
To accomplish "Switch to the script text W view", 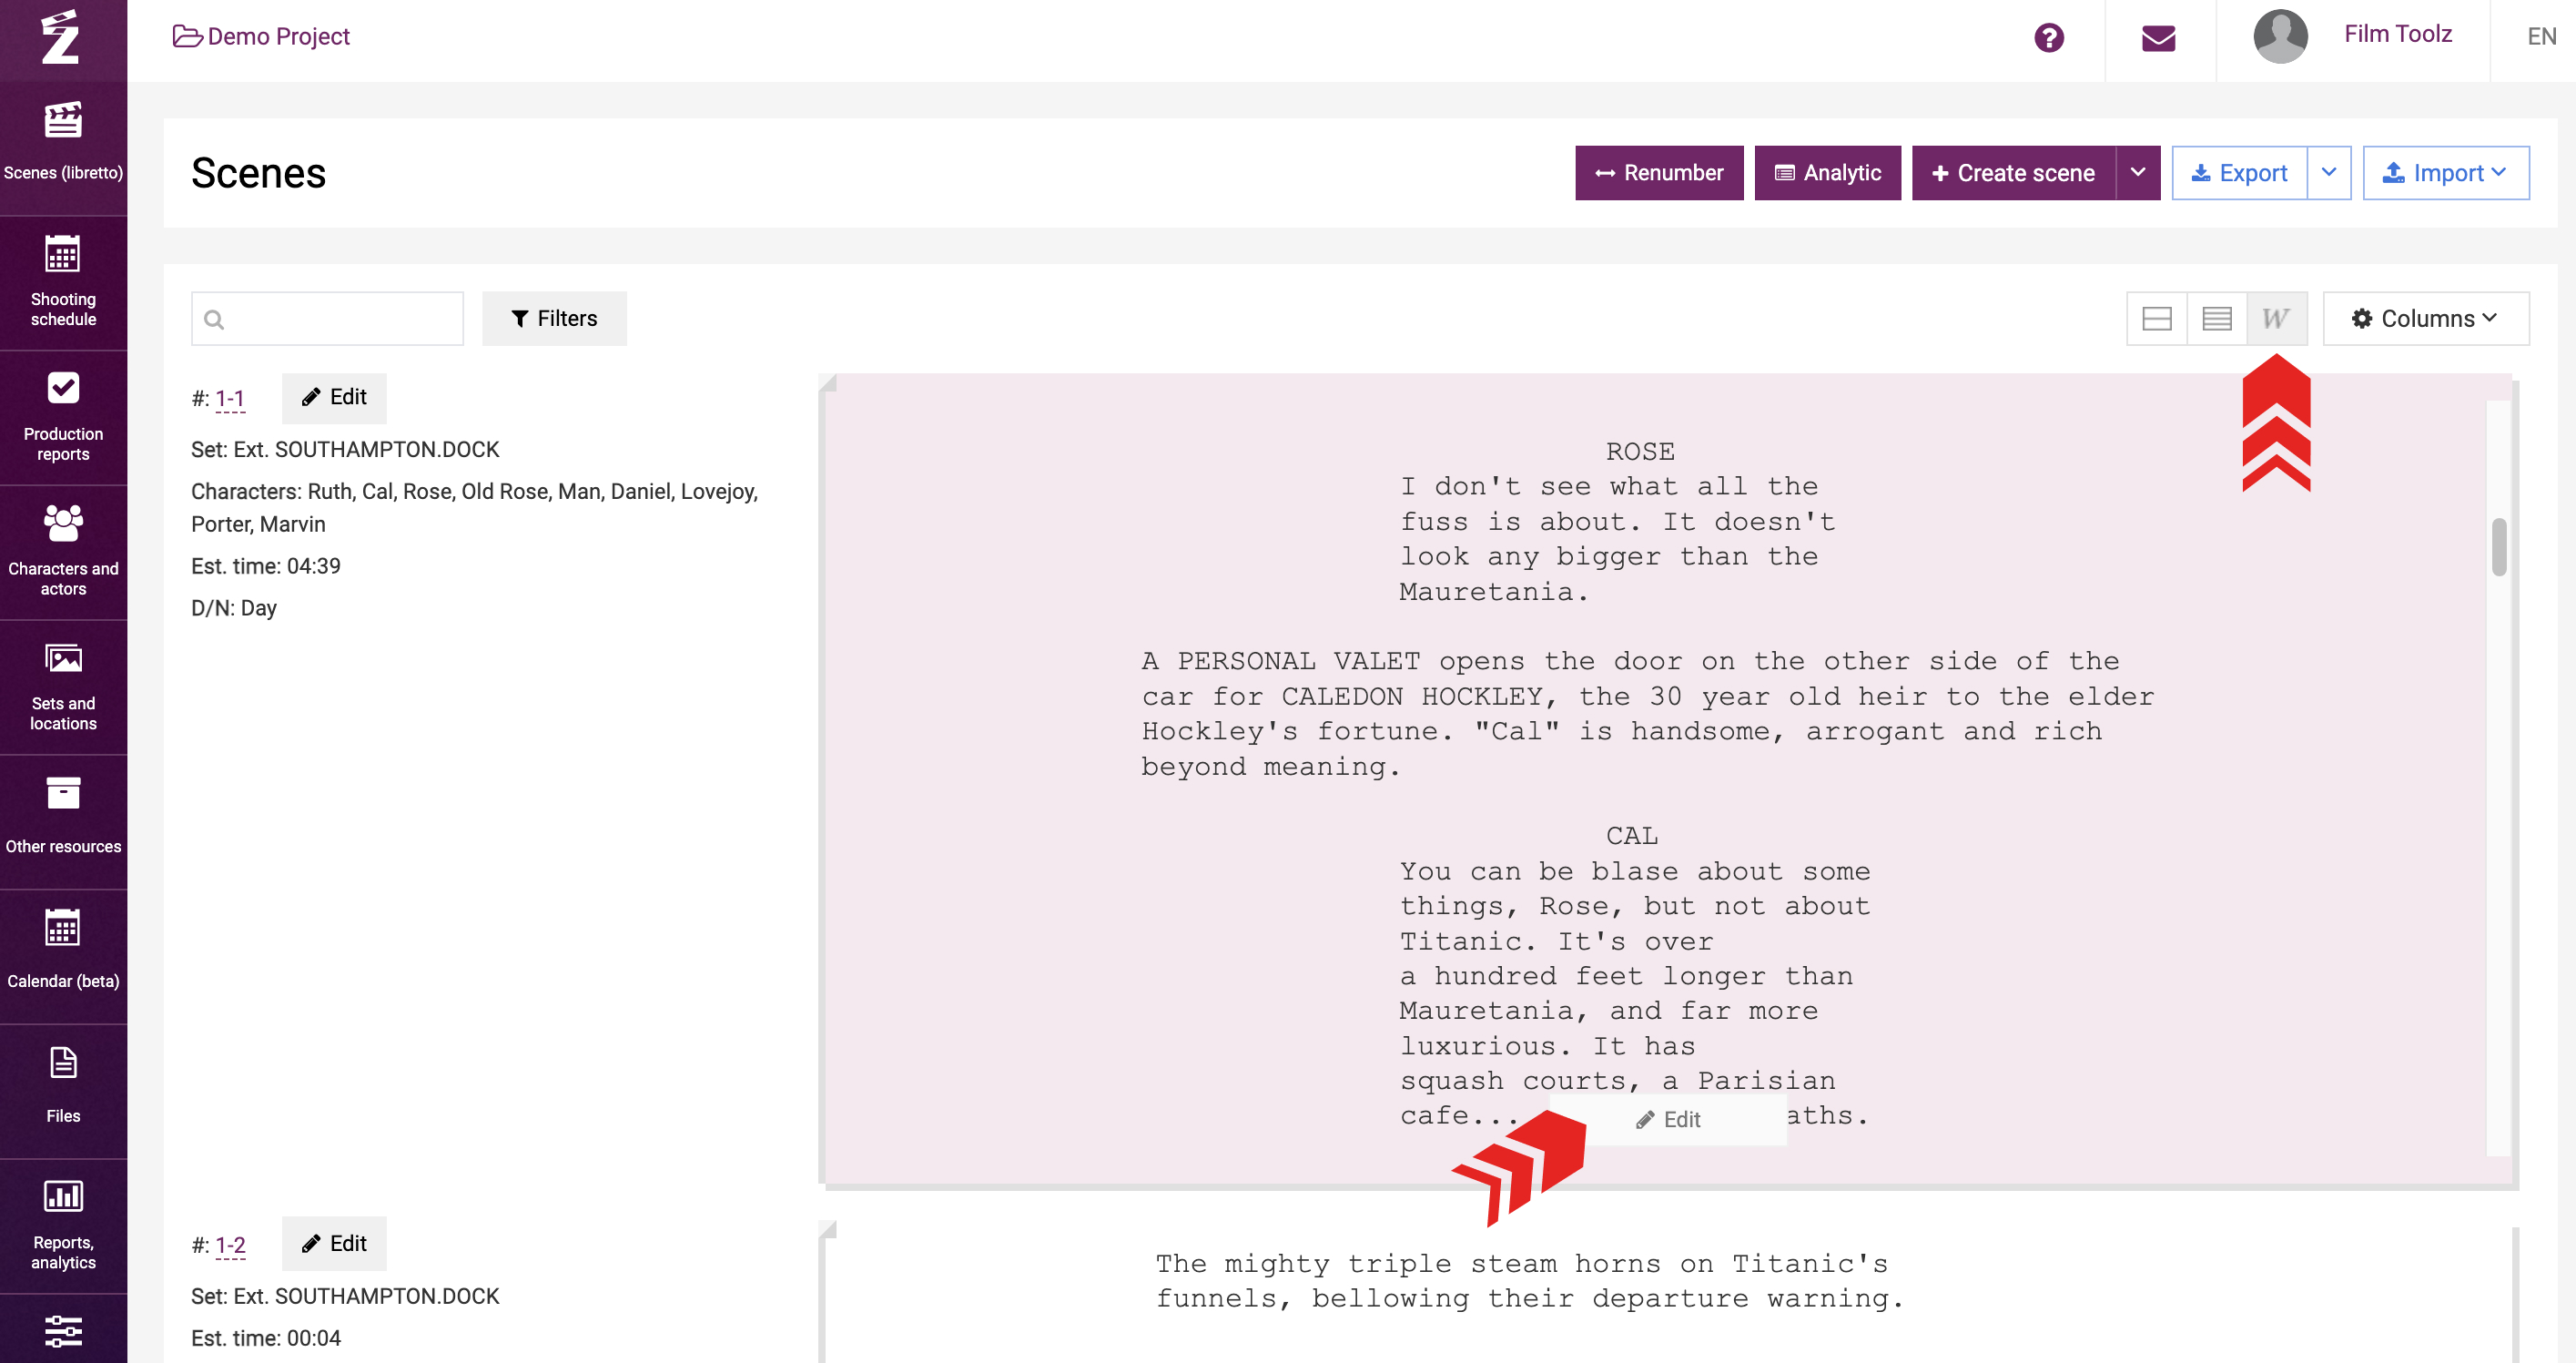I will (2276, 319).
